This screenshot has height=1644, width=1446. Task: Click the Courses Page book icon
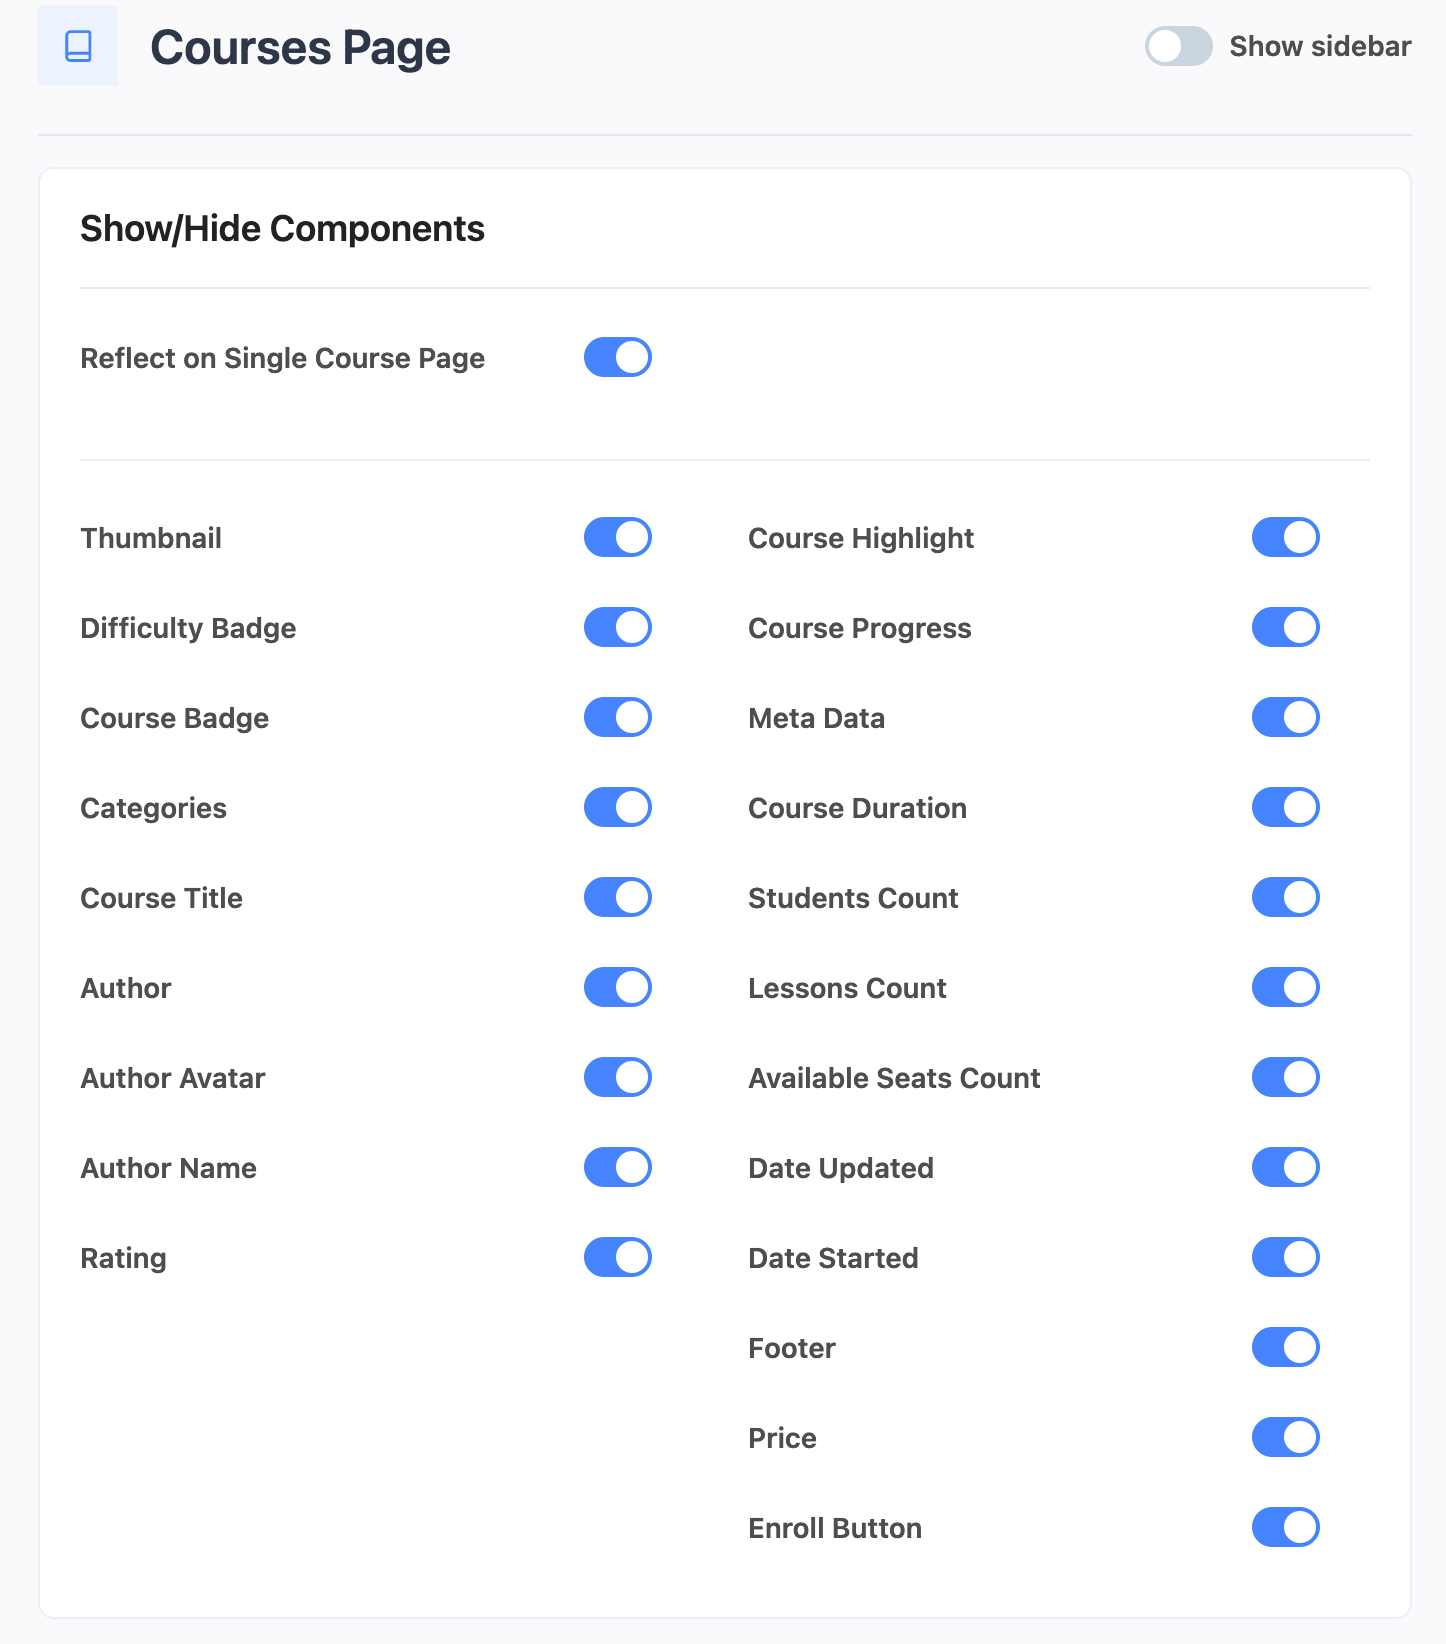pos(78,46)
